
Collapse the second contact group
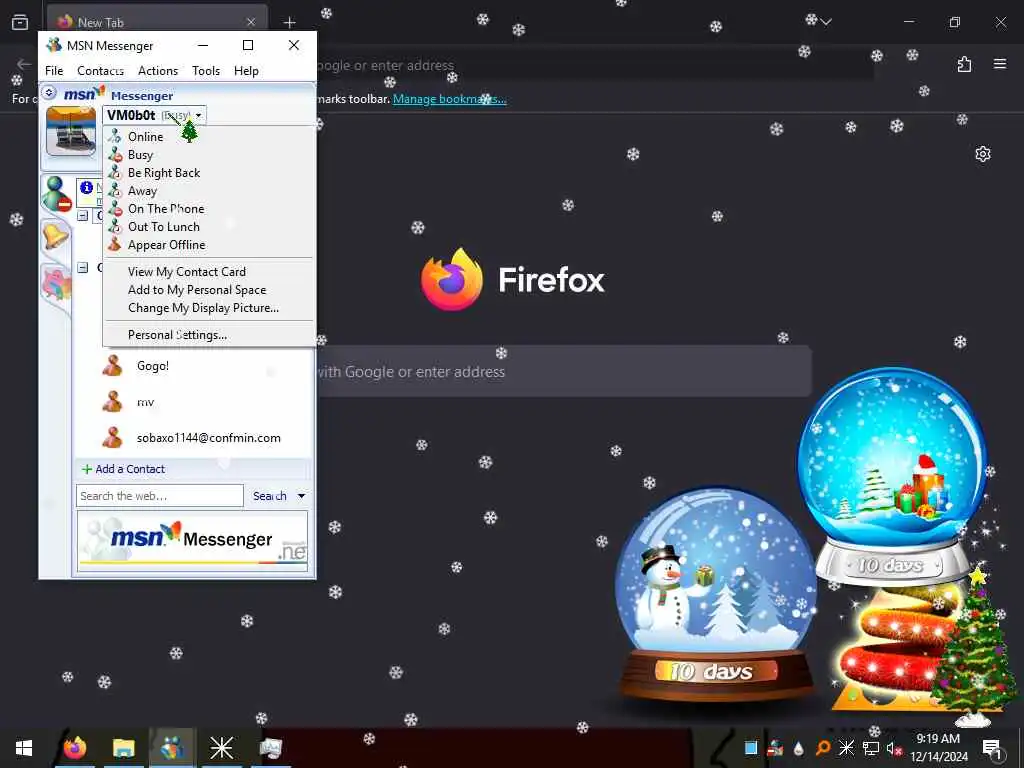coord(83,267)
